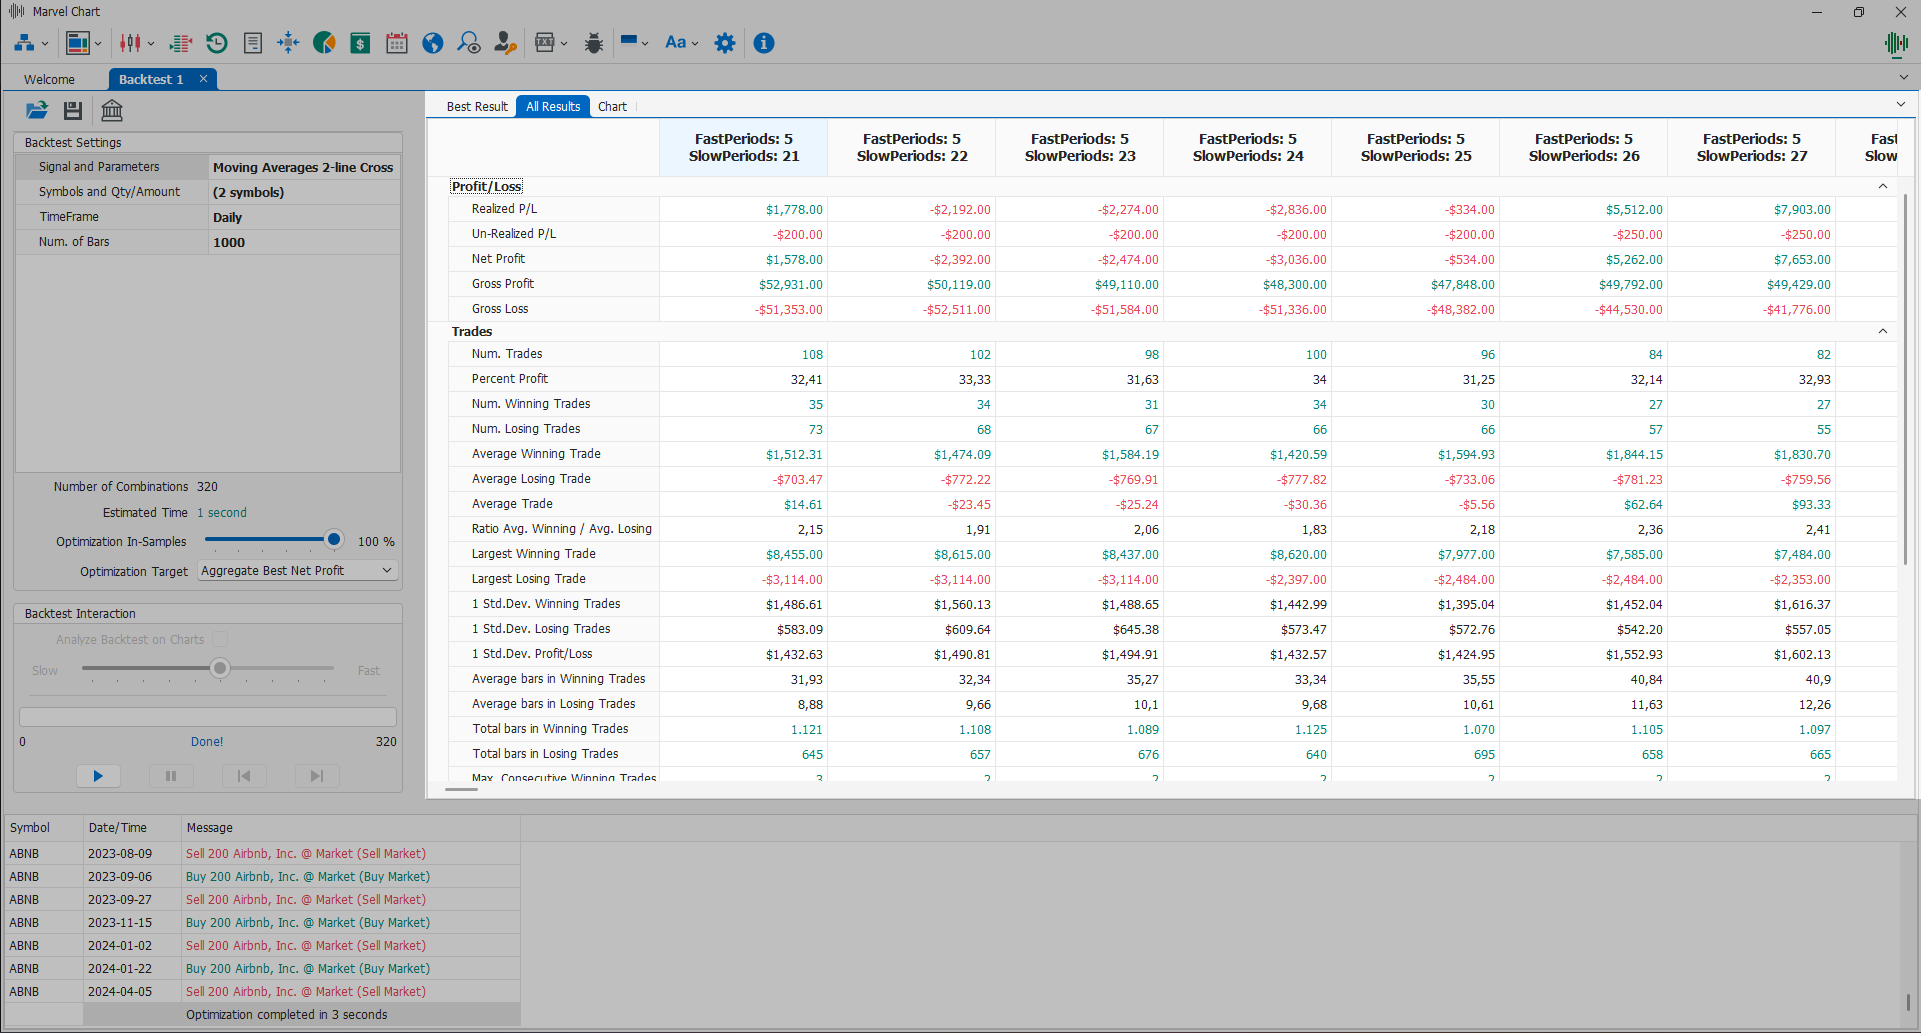
Task: Open the Aa font size icon
Action: pyautogui.click(x=676, y=43)
